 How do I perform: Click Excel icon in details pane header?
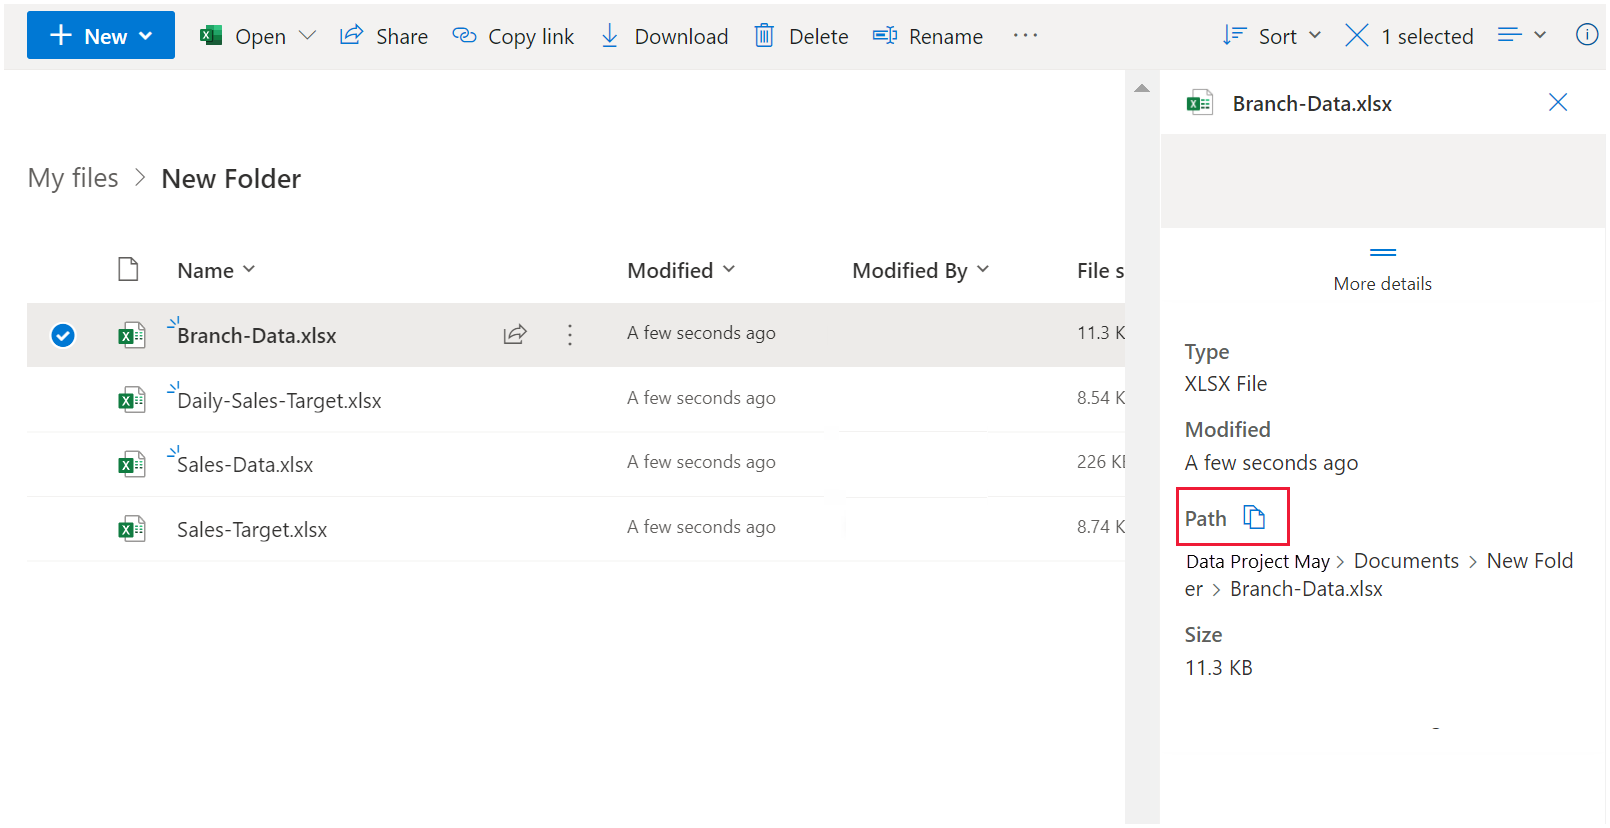coord(1199,102)
